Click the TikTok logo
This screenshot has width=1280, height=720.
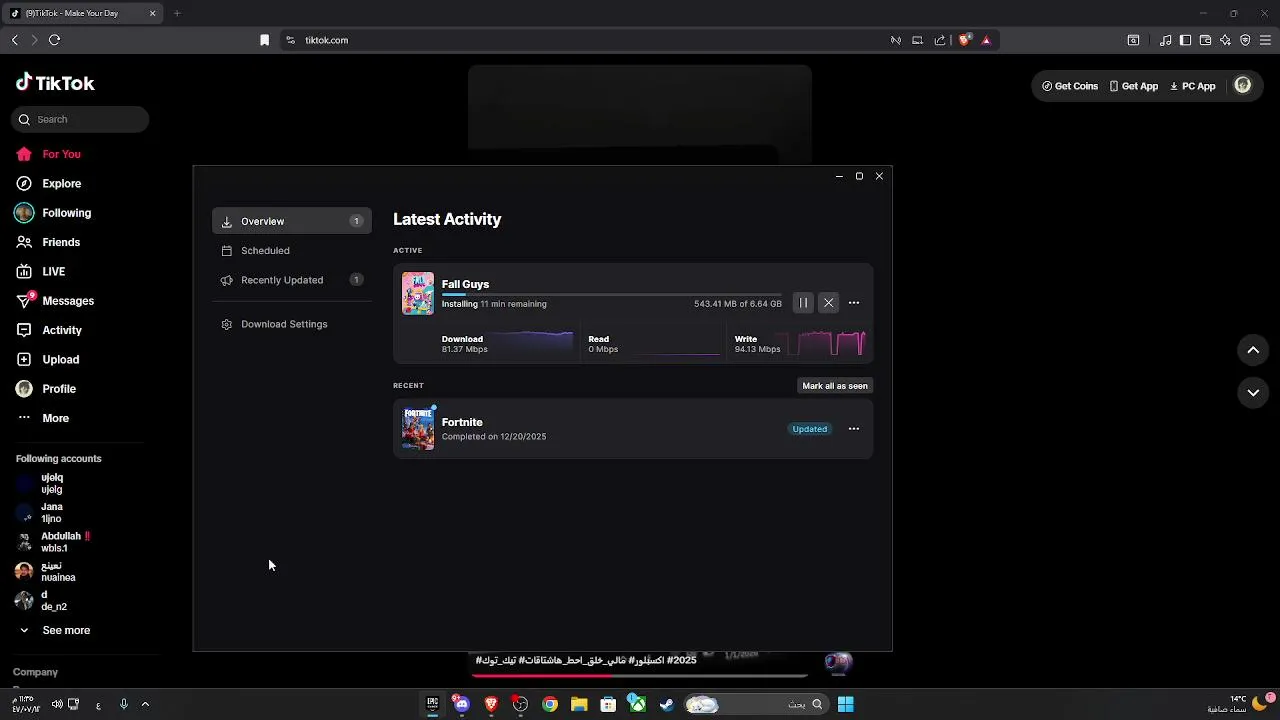(55, 83)
